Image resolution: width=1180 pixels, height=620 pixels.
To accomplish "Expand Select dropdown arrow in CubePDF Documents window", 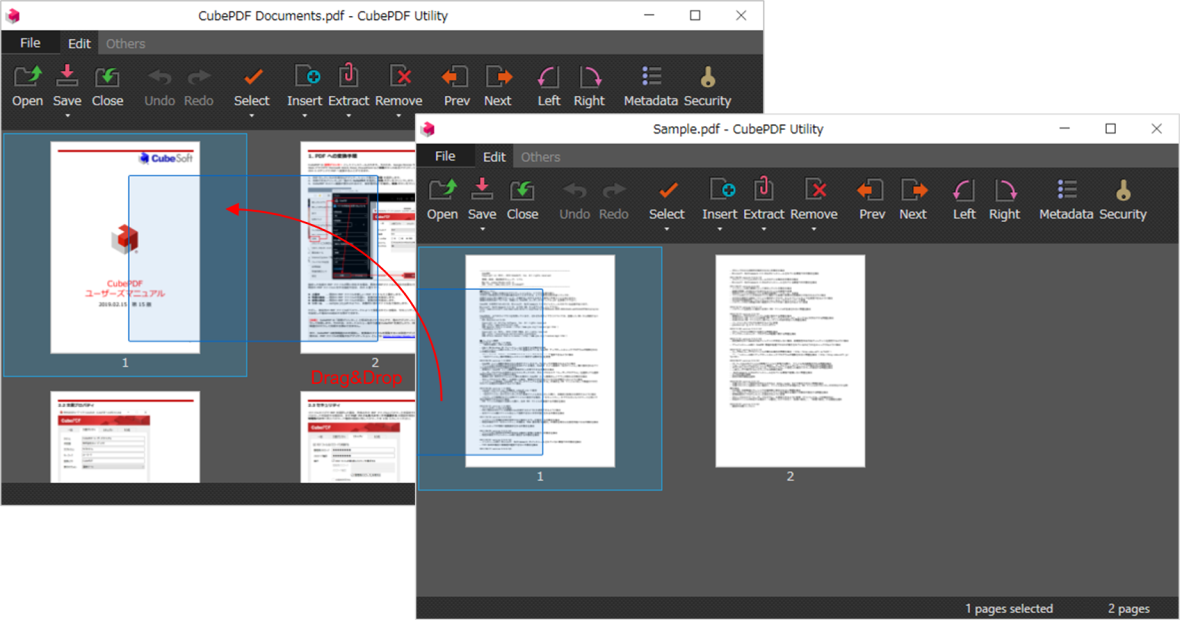I will [x=251, y=115].
